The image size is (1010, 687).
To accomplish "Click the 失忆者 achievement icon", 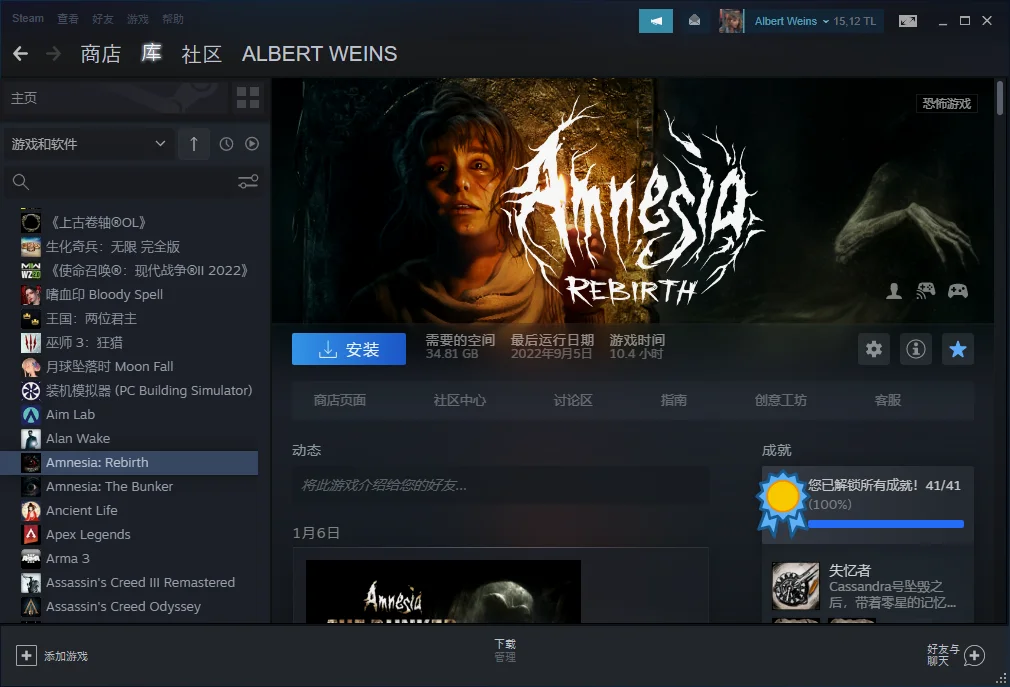I will pyautogui.click(x=796, y=586).
